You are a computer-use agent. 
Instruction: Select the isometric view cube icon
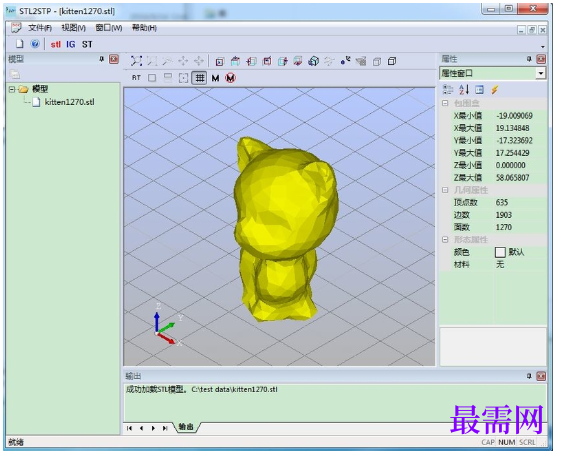click(314, 61)
